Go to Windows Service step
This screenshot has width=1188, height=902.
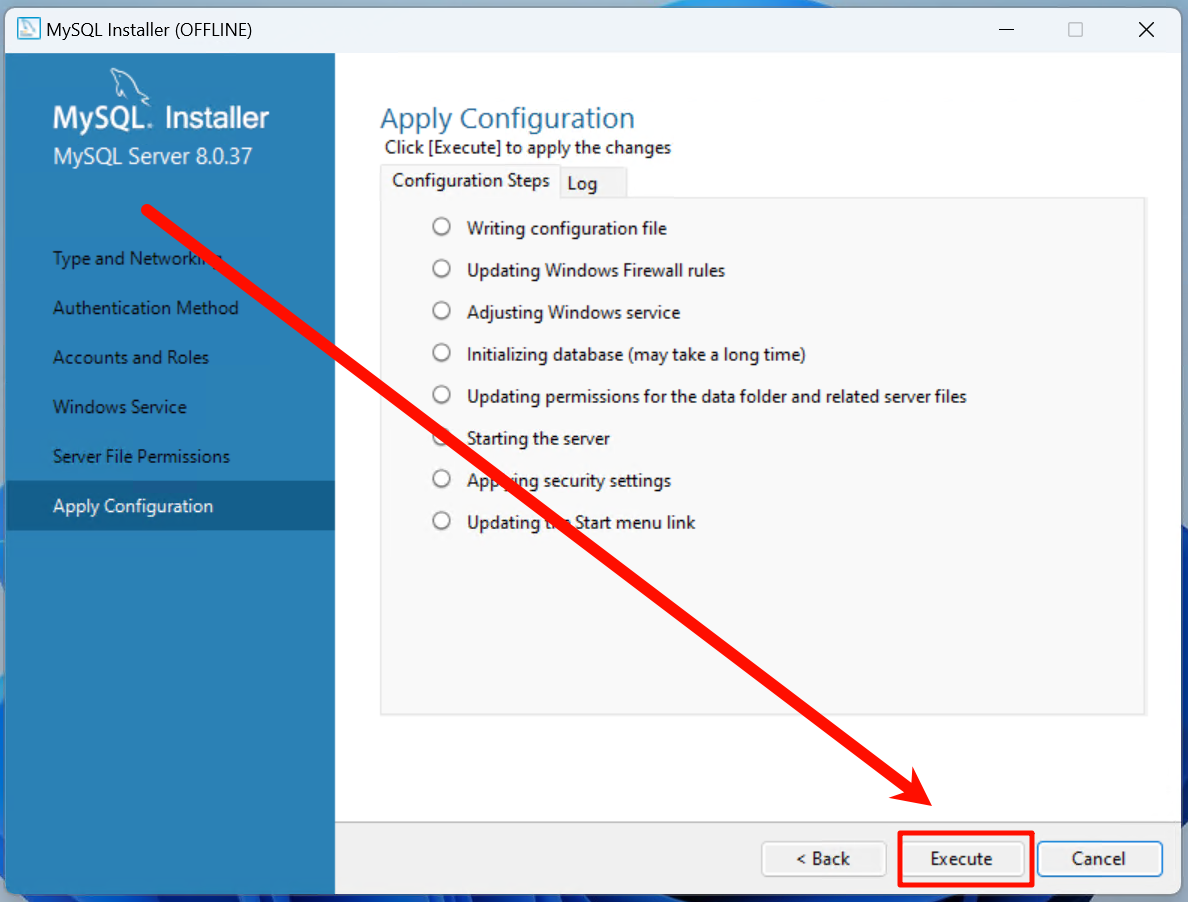[120, 407]
